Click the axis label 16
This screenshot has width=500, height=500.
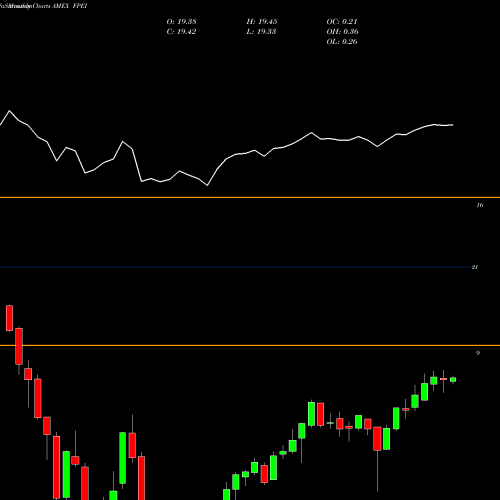pos(480,205)
